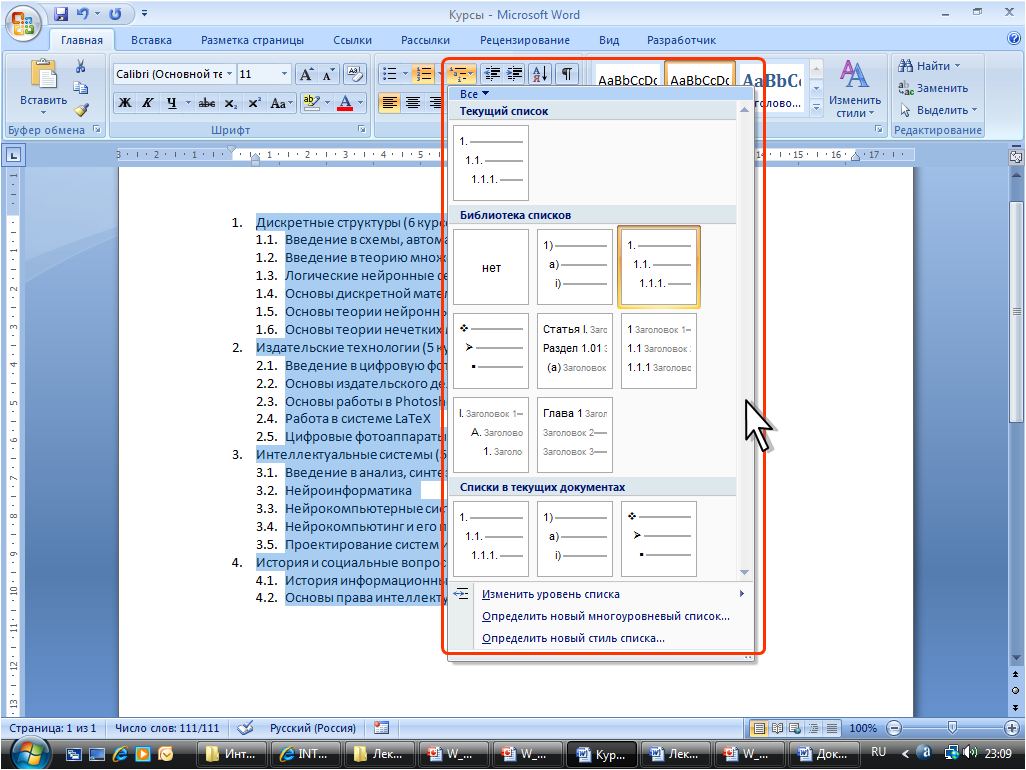Click center text alignment icon
This screenshot has height=770, width=1026.
coord(411,103)
